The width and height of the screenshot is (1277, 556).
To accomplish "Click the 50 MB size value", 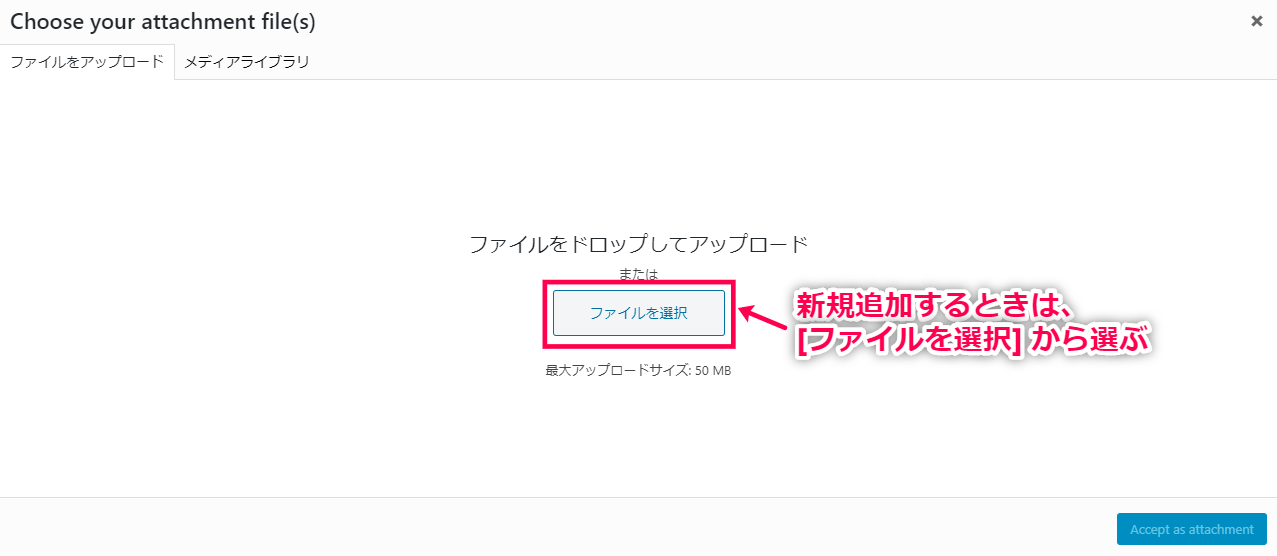I will click(713, 370).
